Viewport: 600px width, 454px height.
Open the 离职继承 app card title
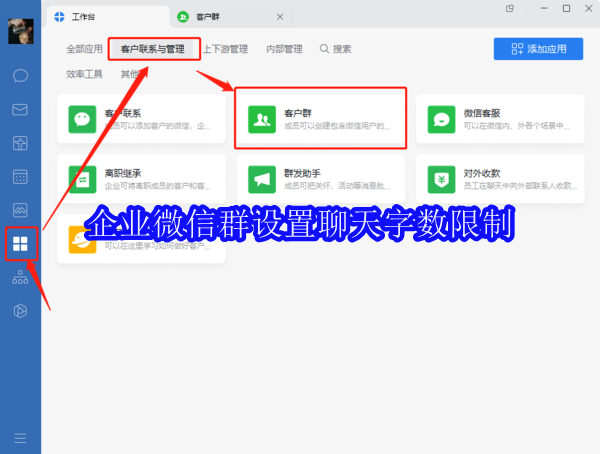123,173
